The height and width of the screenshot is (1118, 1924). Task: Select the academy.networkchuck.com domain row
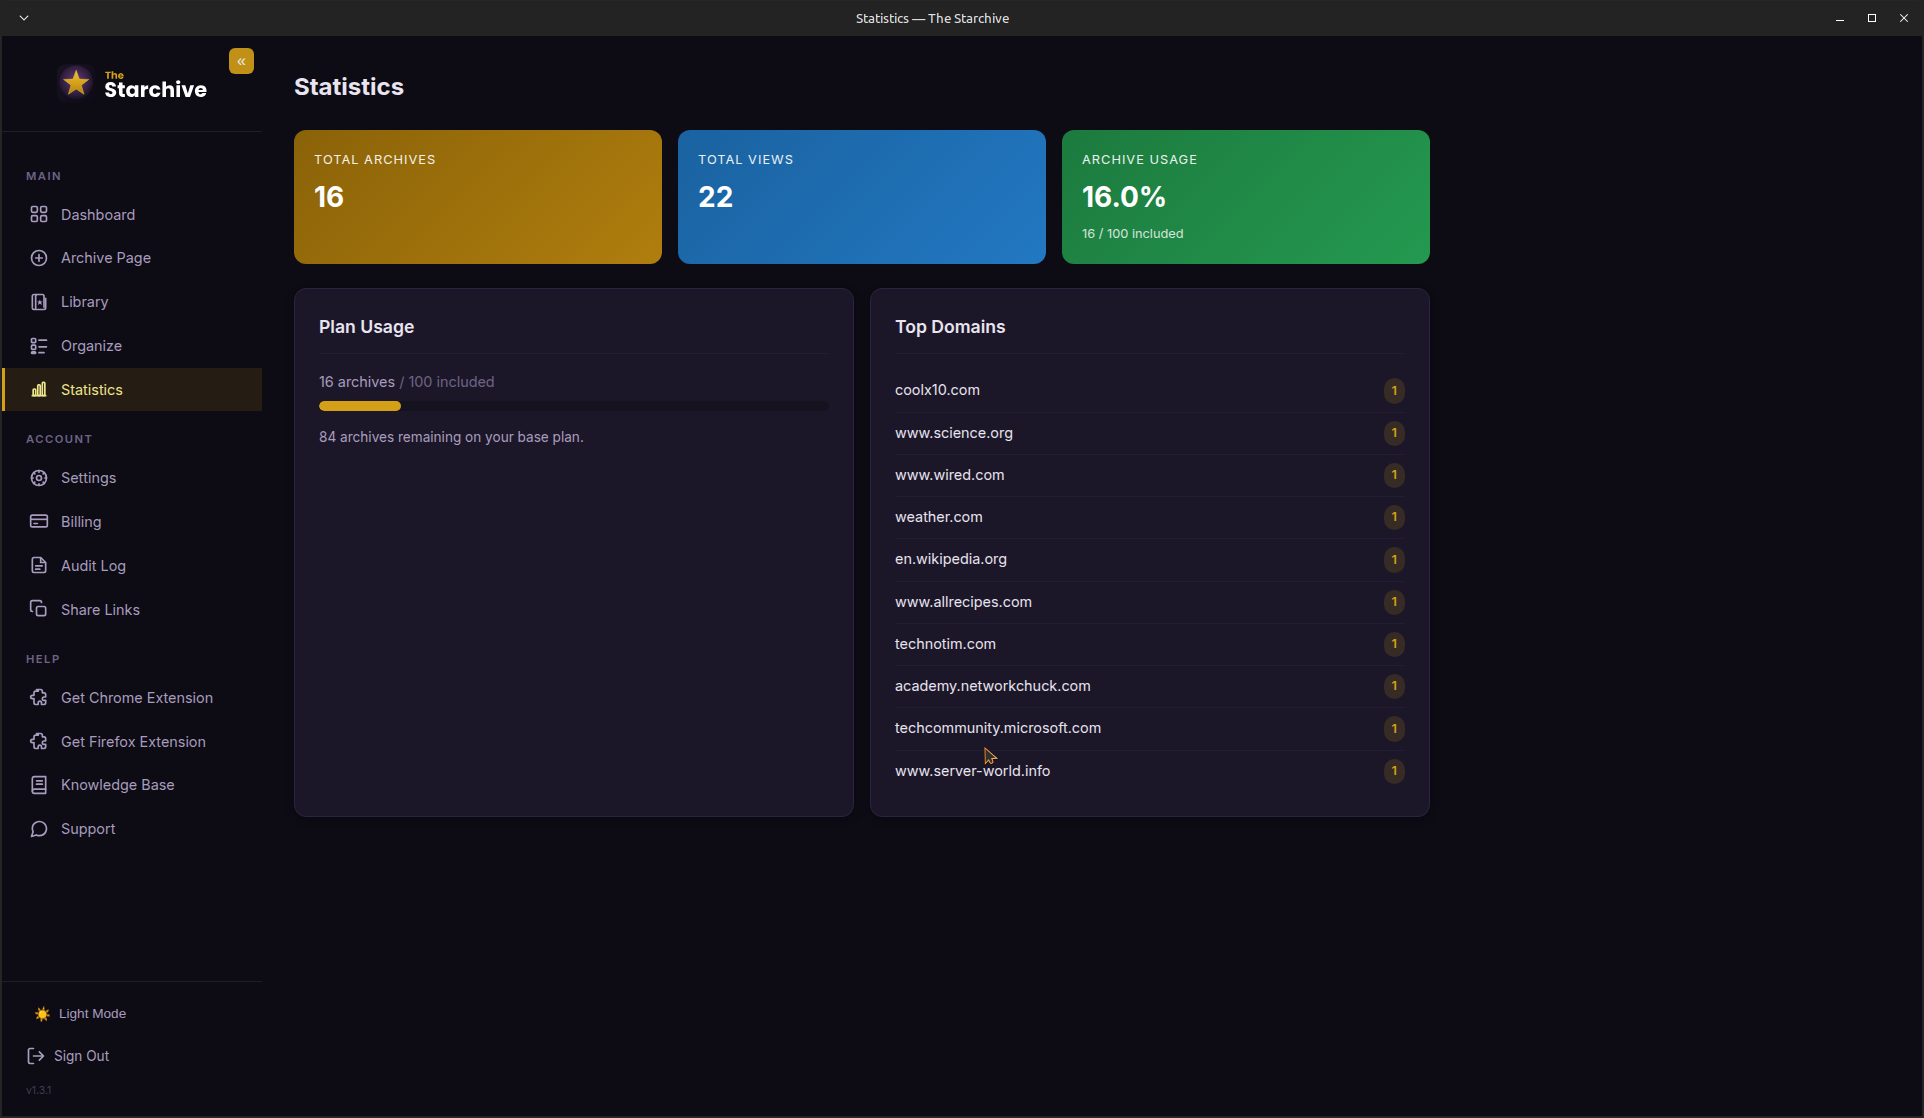click(1150, 686)
